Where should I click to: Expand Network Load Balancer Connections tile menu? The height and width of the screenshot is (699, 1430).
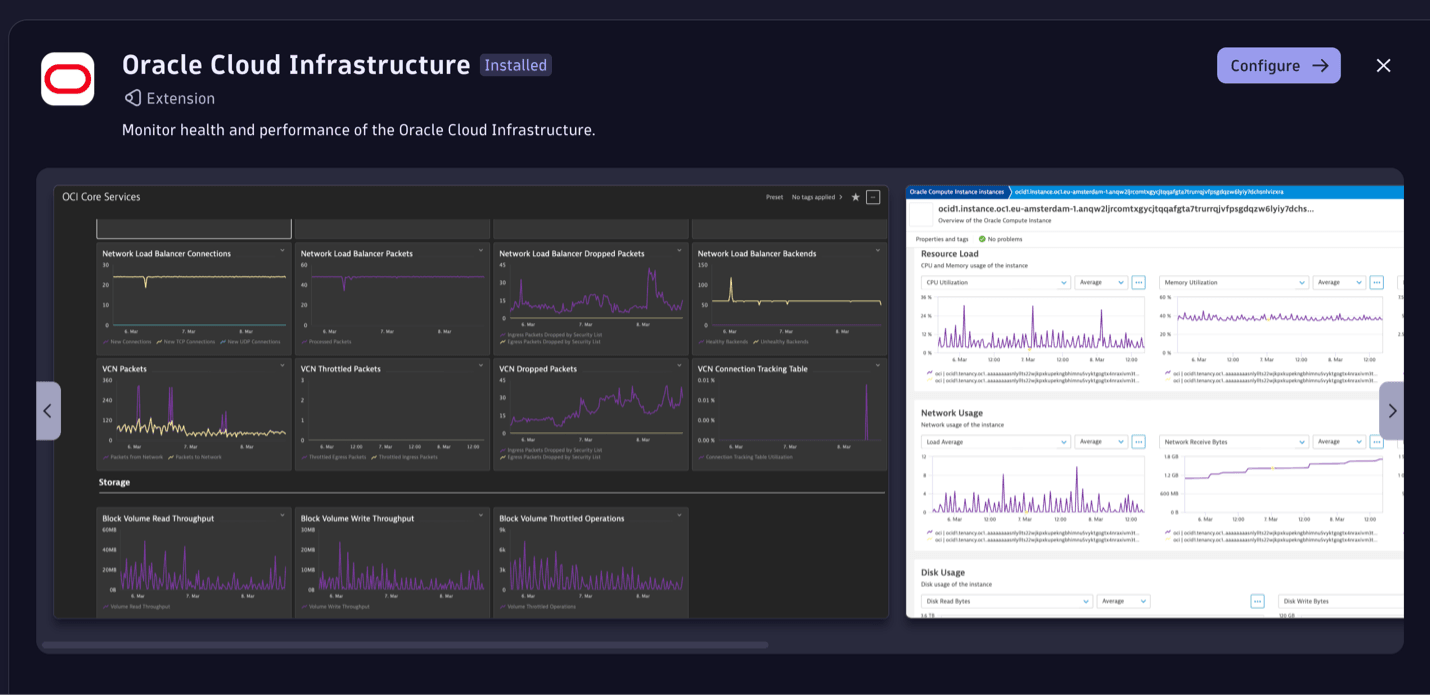[x=283, y=252]
